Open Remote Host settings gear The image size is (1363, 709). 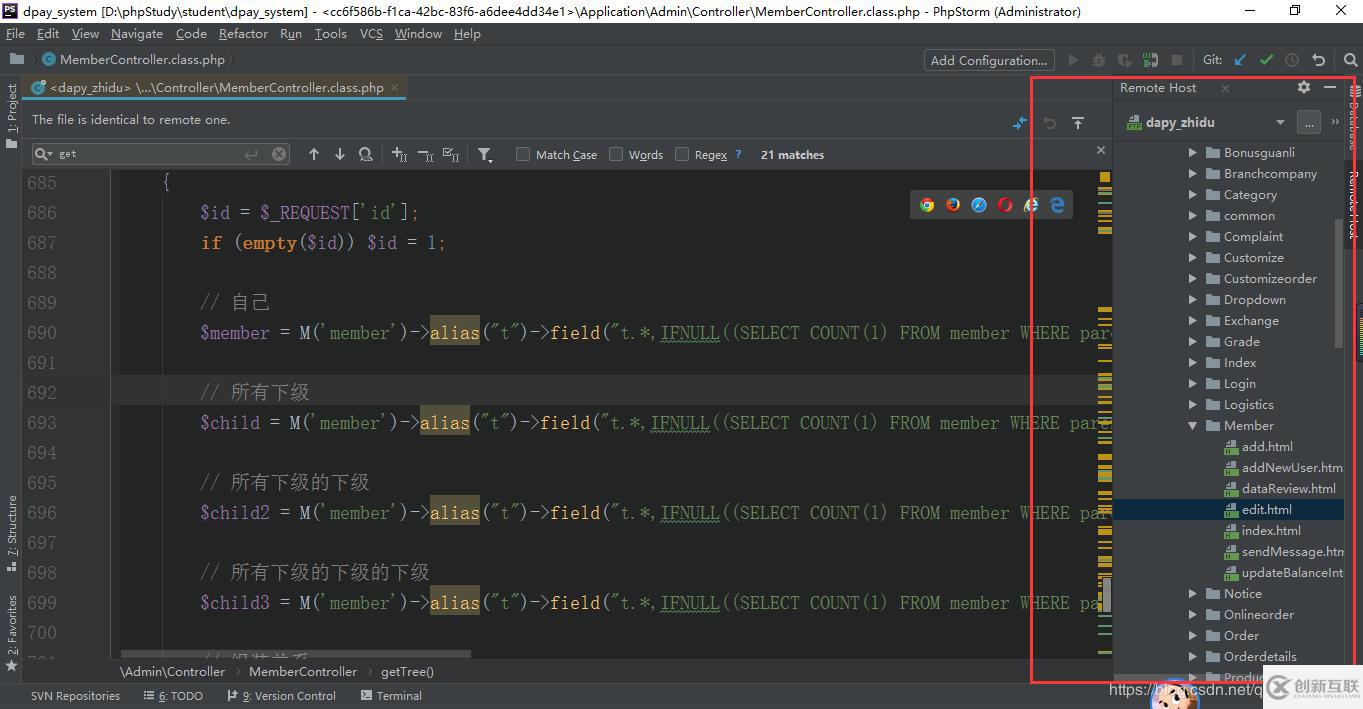point(1304,87)
